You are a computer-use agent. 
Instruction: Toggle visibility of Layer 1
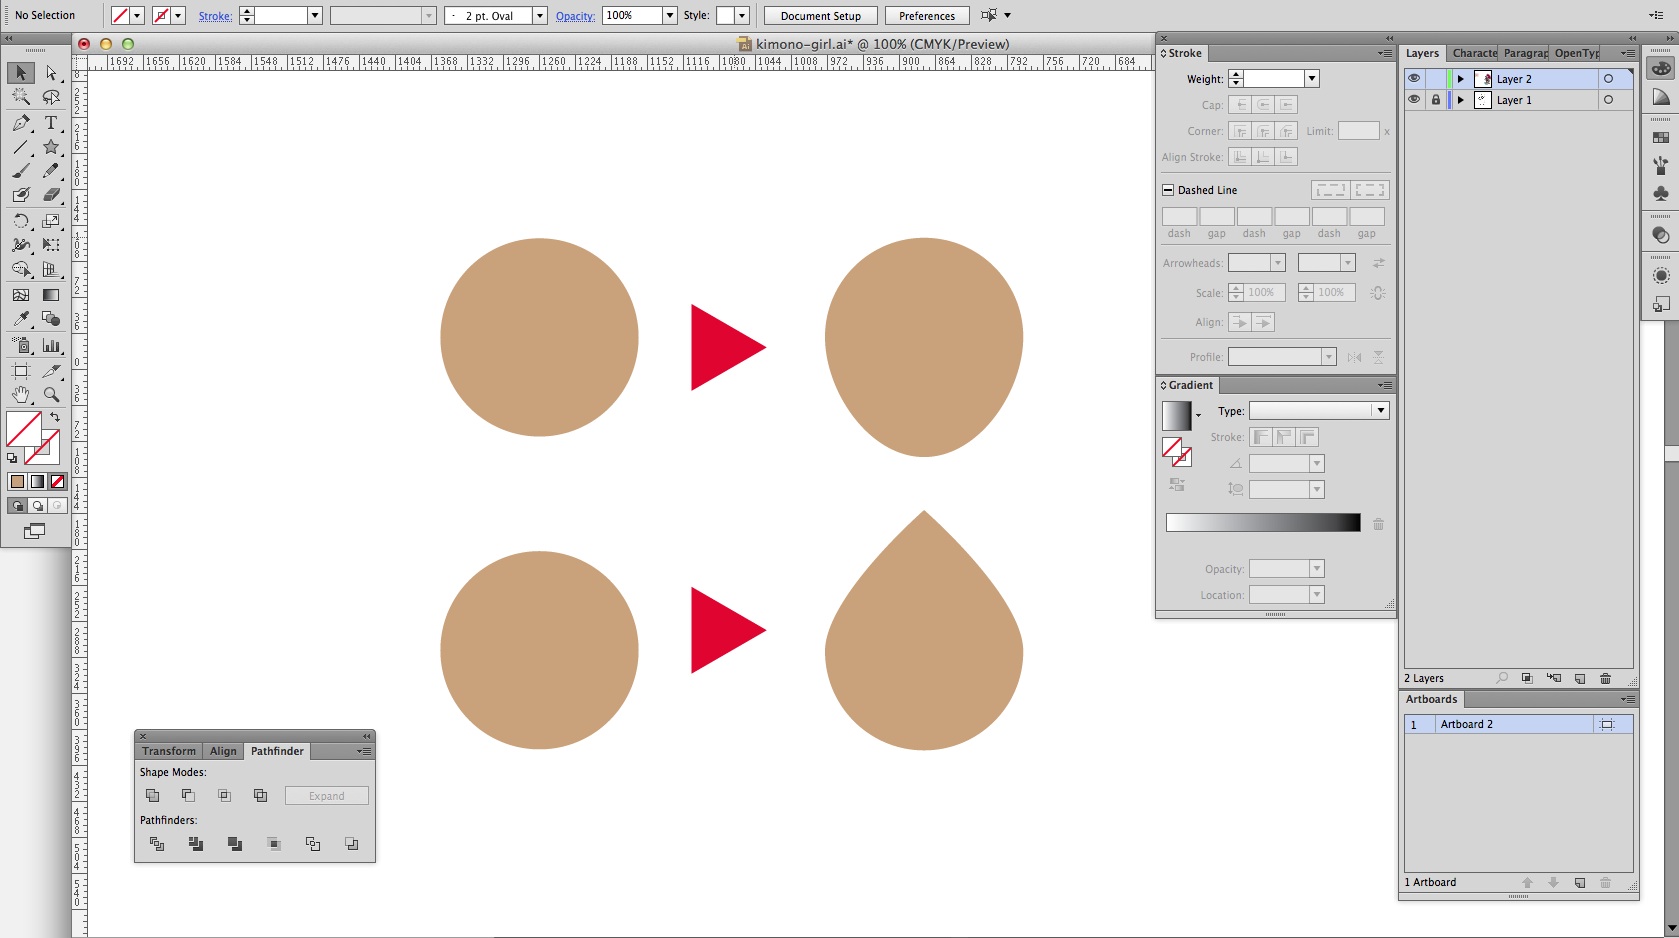1414,100
